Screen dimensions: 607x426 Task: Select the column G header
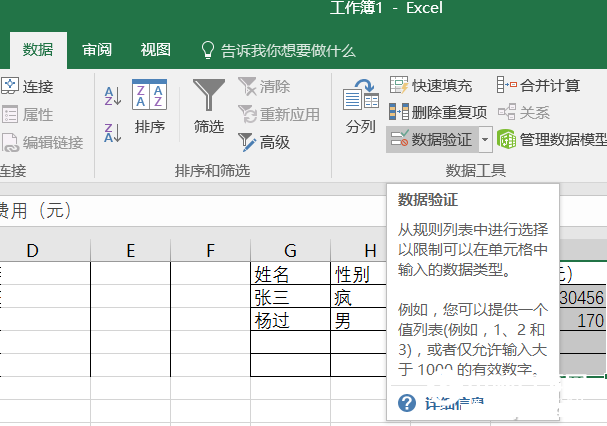click(x=290, y=250)
